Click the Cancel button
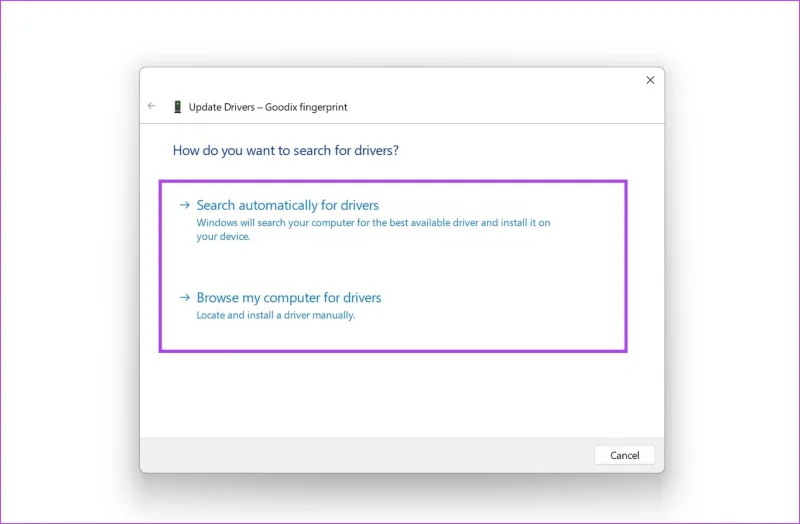The width and height of the screenshot is (800, 524). point(624,455)
